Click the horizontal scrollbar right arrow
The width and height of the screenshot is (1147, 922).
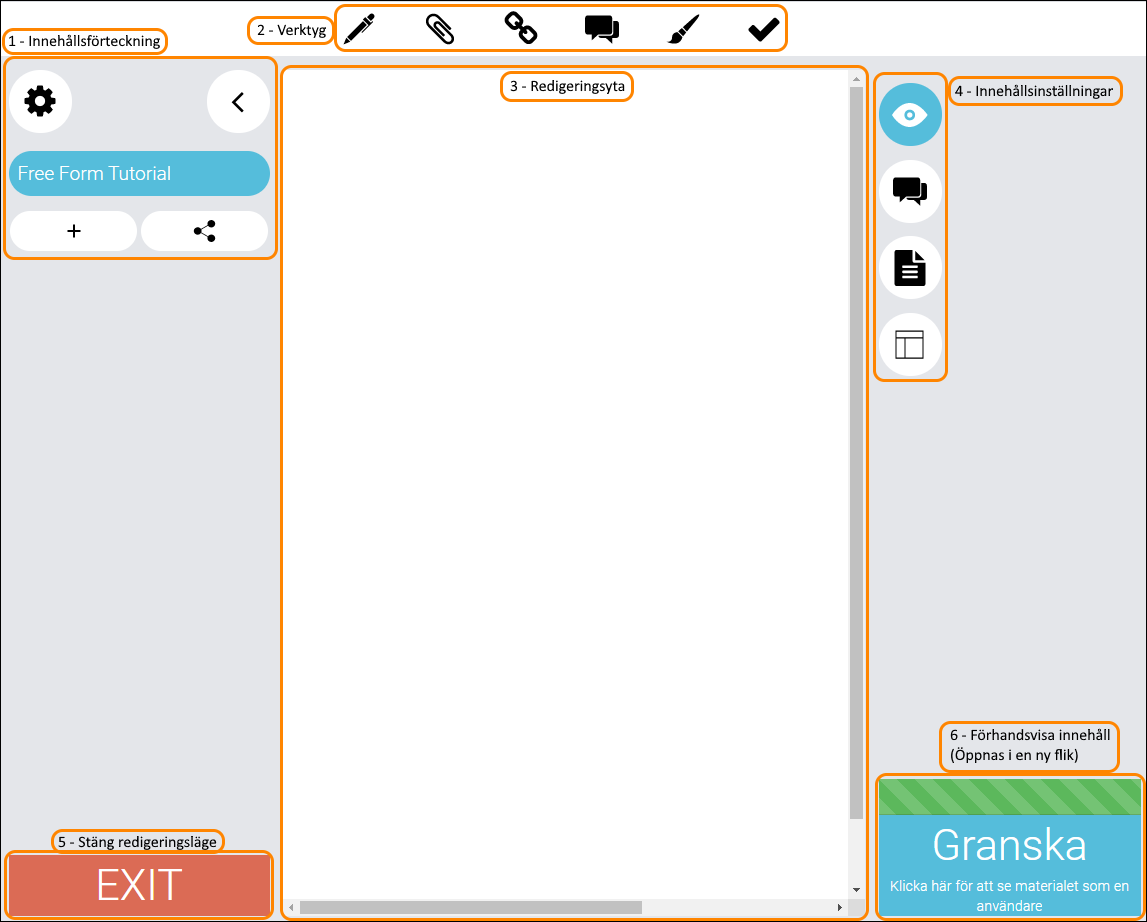(x=840, y=907)
